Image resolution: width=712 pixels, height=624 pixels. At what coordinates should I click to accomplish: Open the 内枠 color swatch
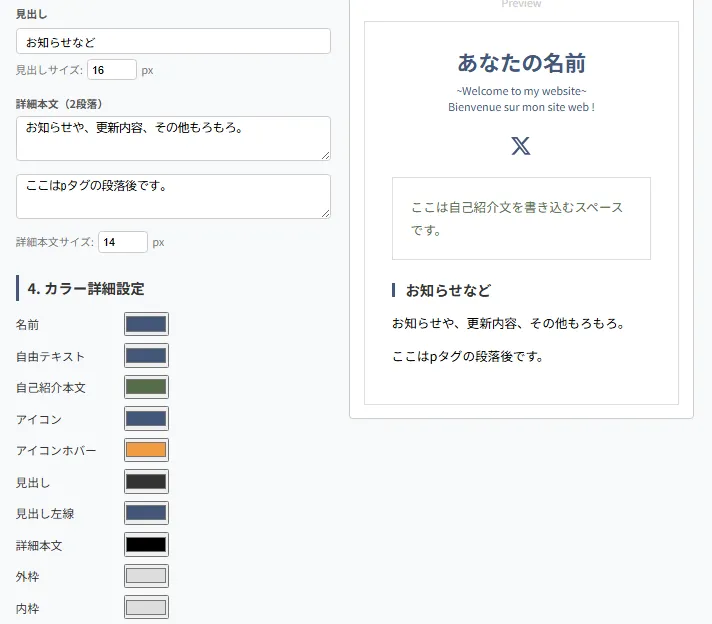146,608
